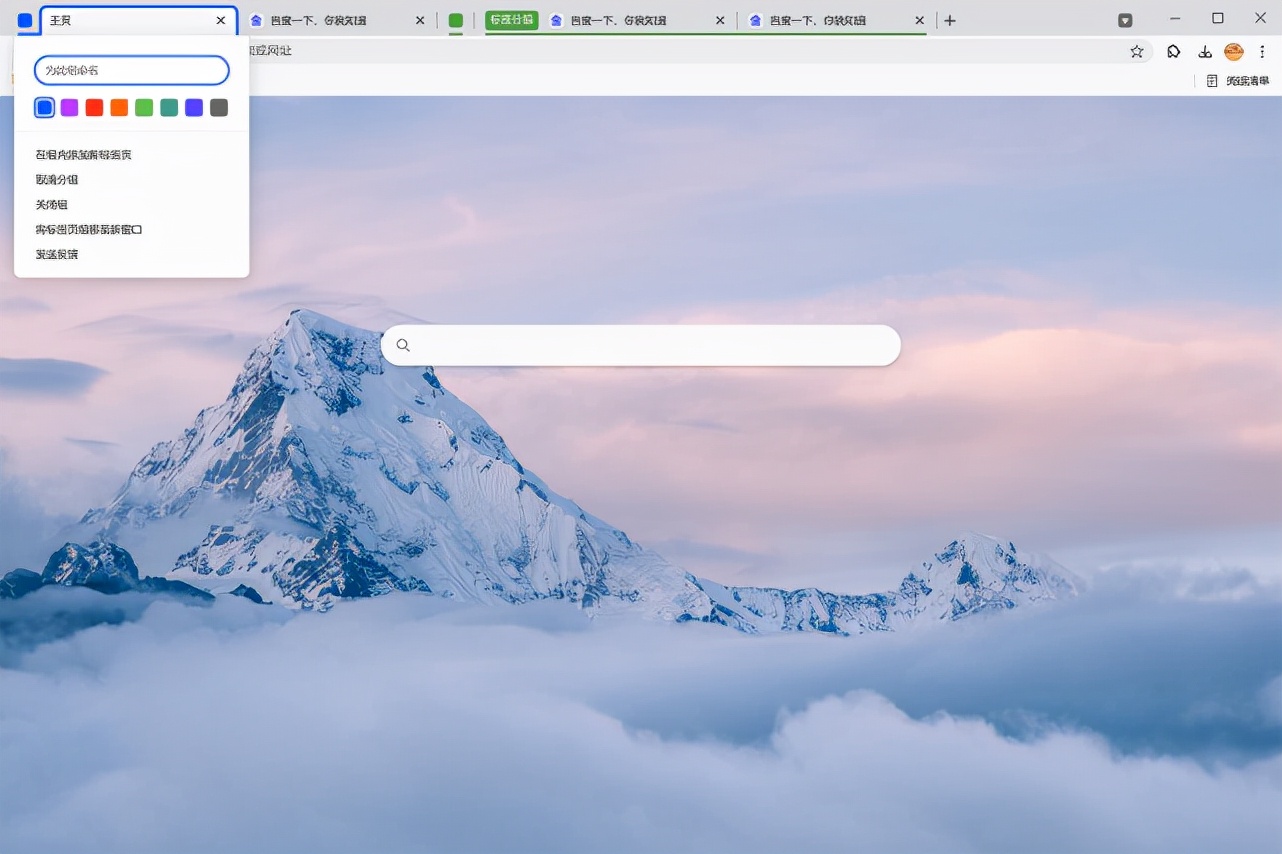This screenshot has height=854, width=1282.
Task: Click the magnifier icon in the search box
Action: point(403,345)
